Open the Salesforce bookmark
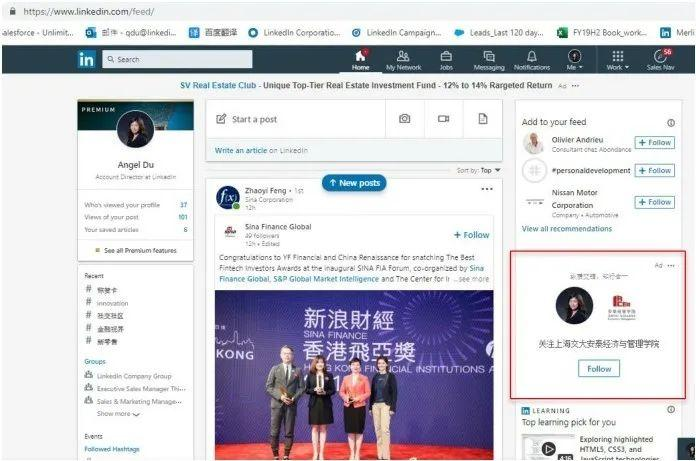Screen dimensions: 696x461 click(x=38, y=32)
